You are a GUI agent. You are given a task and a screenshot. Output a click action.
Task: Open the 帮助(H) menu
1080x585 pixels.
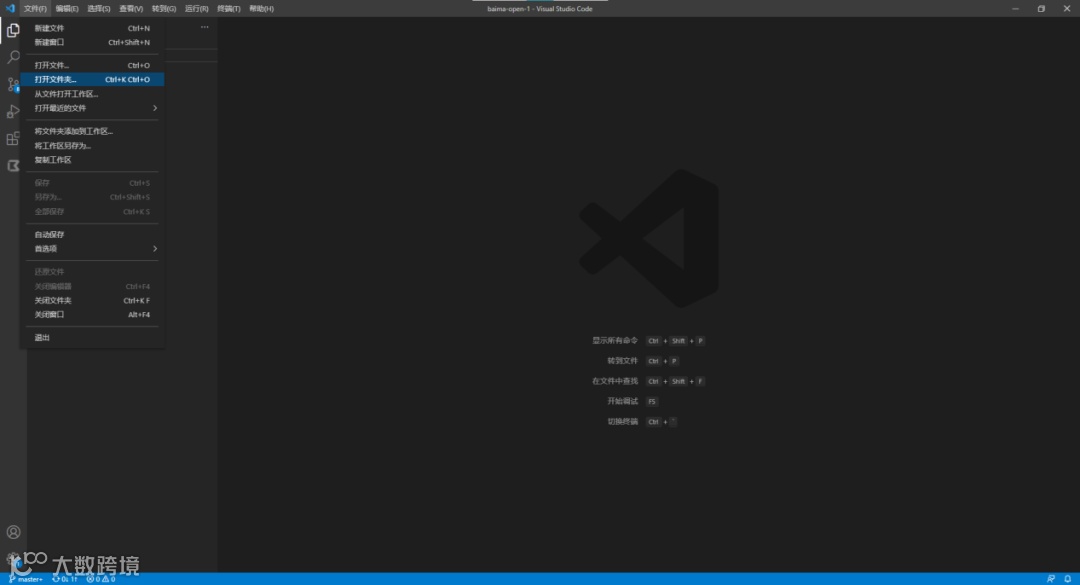coord(261,9)
